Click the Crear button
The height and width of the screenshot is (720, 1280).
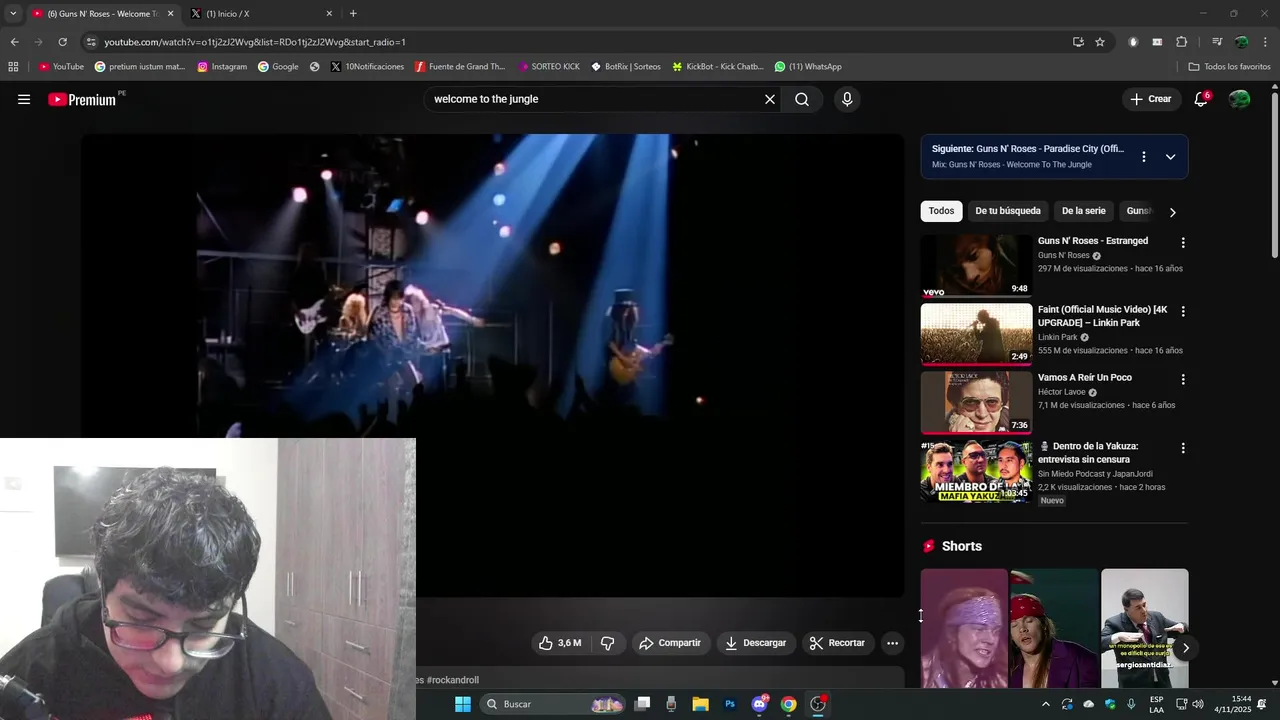tap(1151, 99)
